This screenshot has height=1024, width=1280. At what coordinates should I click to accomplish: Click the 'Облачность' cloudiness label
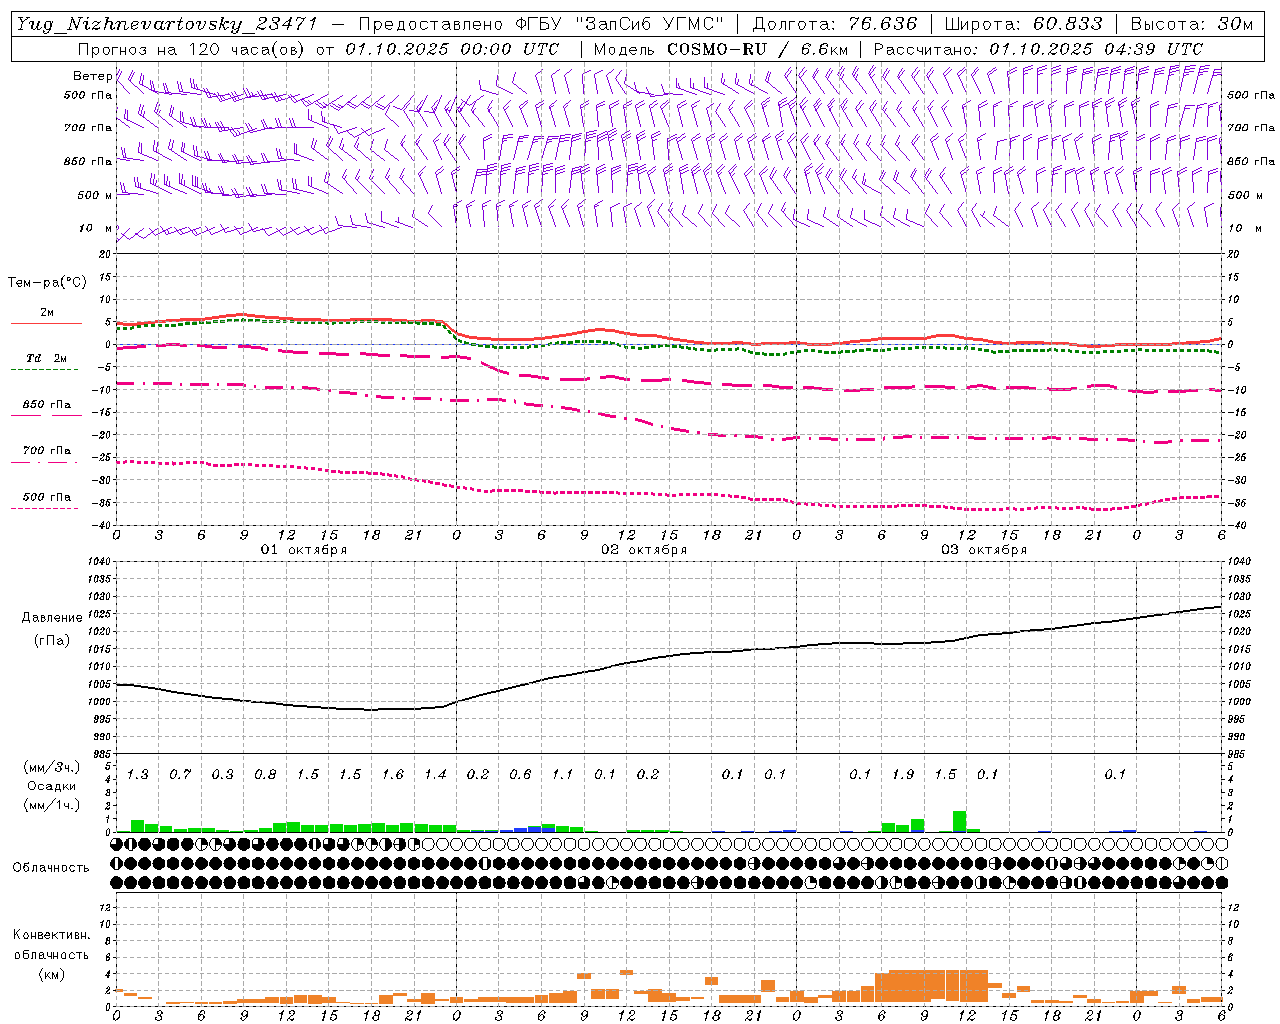tap(51, 868)
